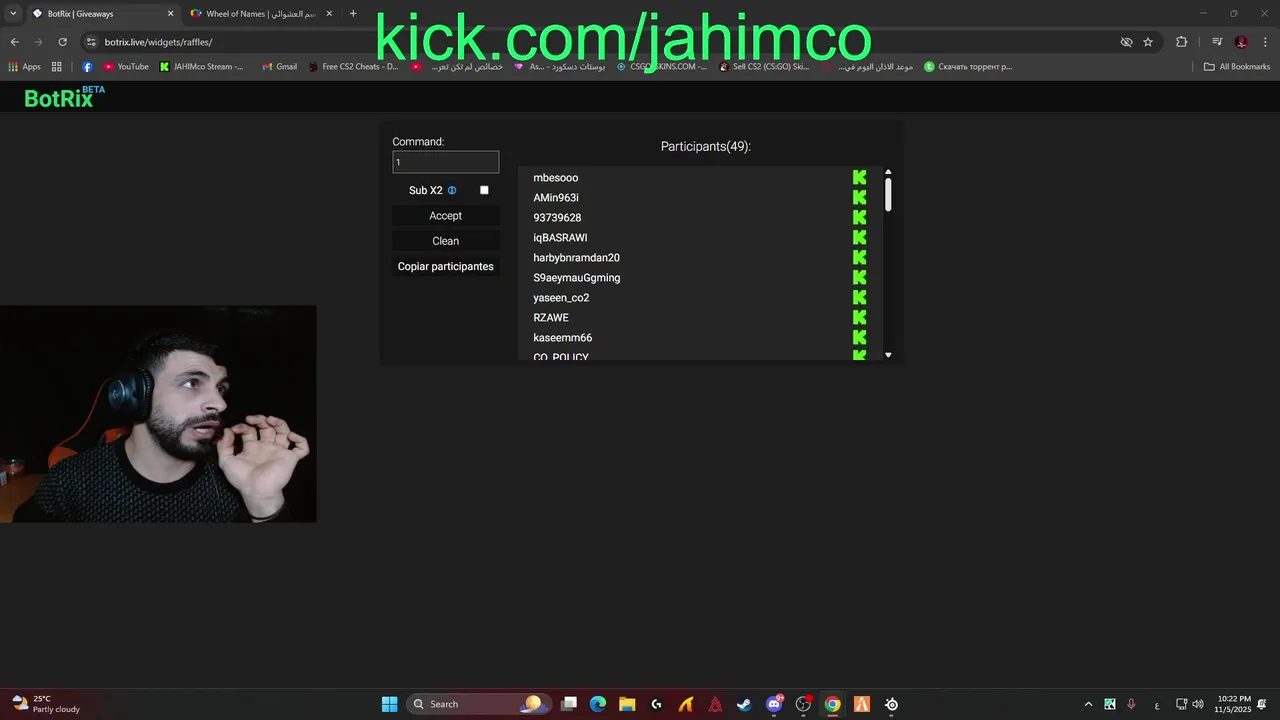Viewport: 1280px width, 720px height.
Task: Click the address bar URL
Action: [x=158, y=42]
